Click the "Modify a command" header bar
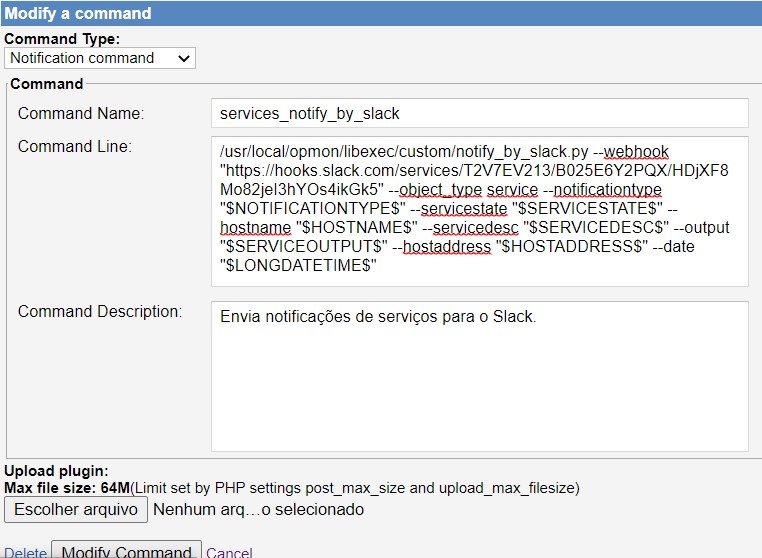The height and width of the screenshot is (558, 762). coord(380,14)
